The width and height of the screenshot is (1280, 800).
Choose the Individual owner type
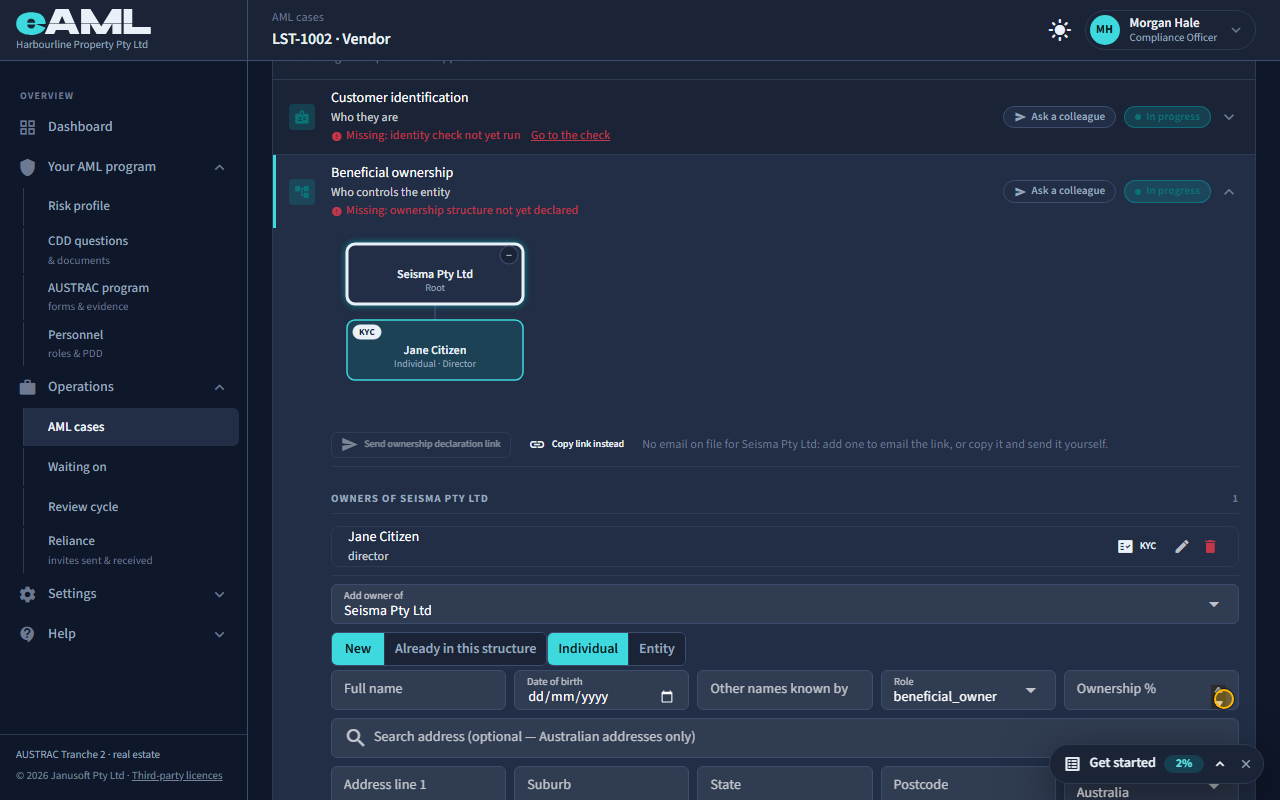coord(588,649)
